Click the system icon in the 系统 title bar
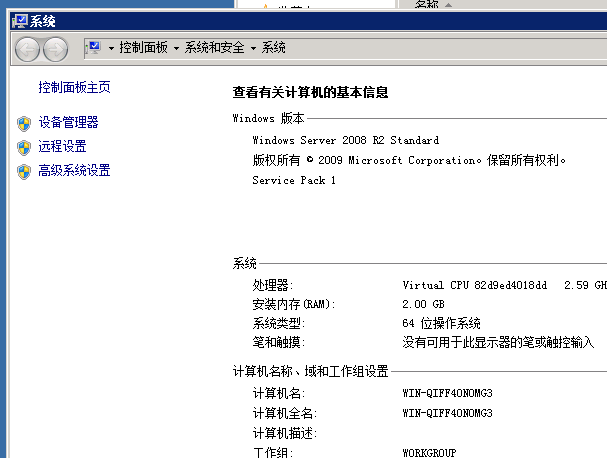 point(20,21)
